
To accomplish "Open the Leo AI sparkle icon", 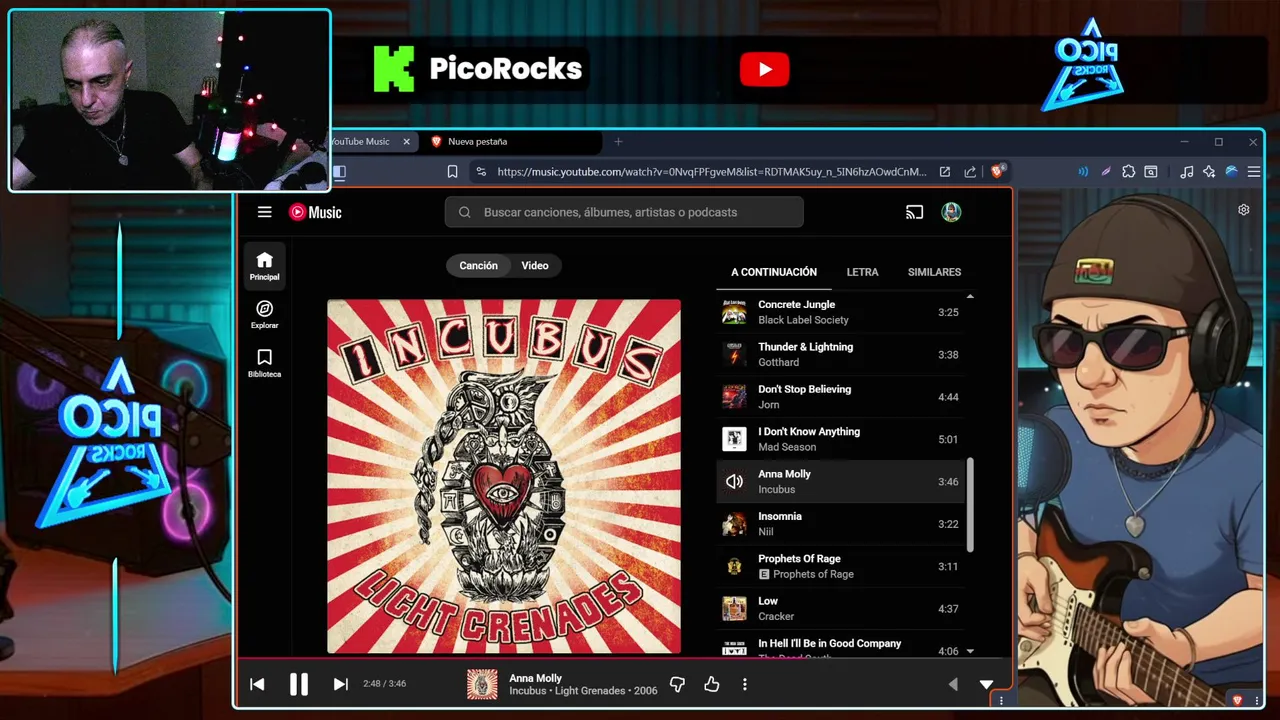I will pyautogui.click(x=1209, y=171).
